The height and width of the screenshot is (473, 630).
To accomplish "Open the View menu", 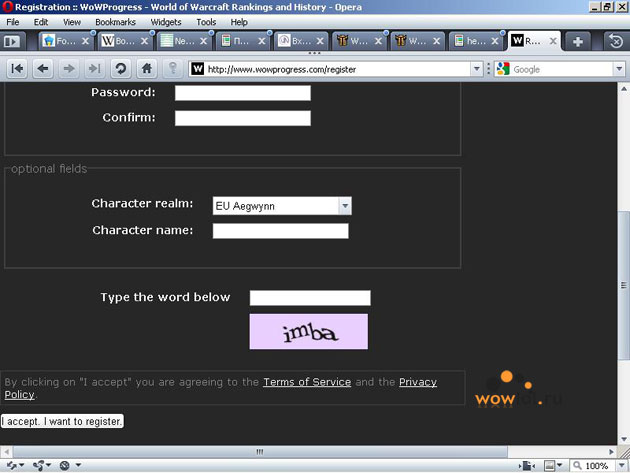I will click(x=72, y=22).
